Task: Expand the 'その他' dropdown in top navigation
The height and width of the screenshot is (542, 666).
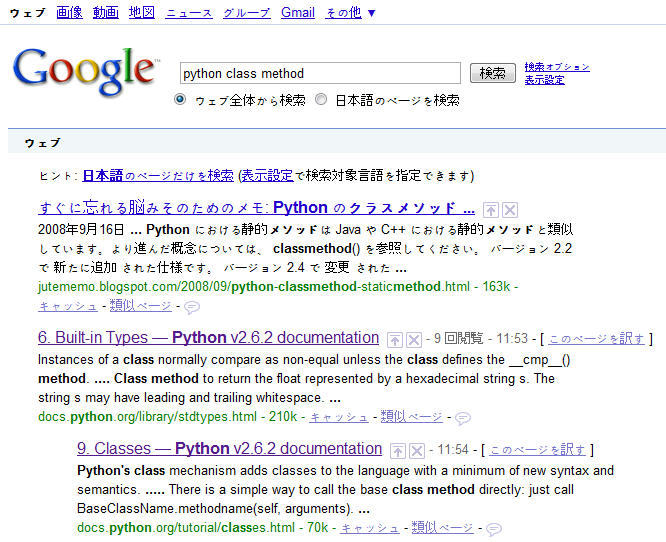Action: click(x=350, y=13)
